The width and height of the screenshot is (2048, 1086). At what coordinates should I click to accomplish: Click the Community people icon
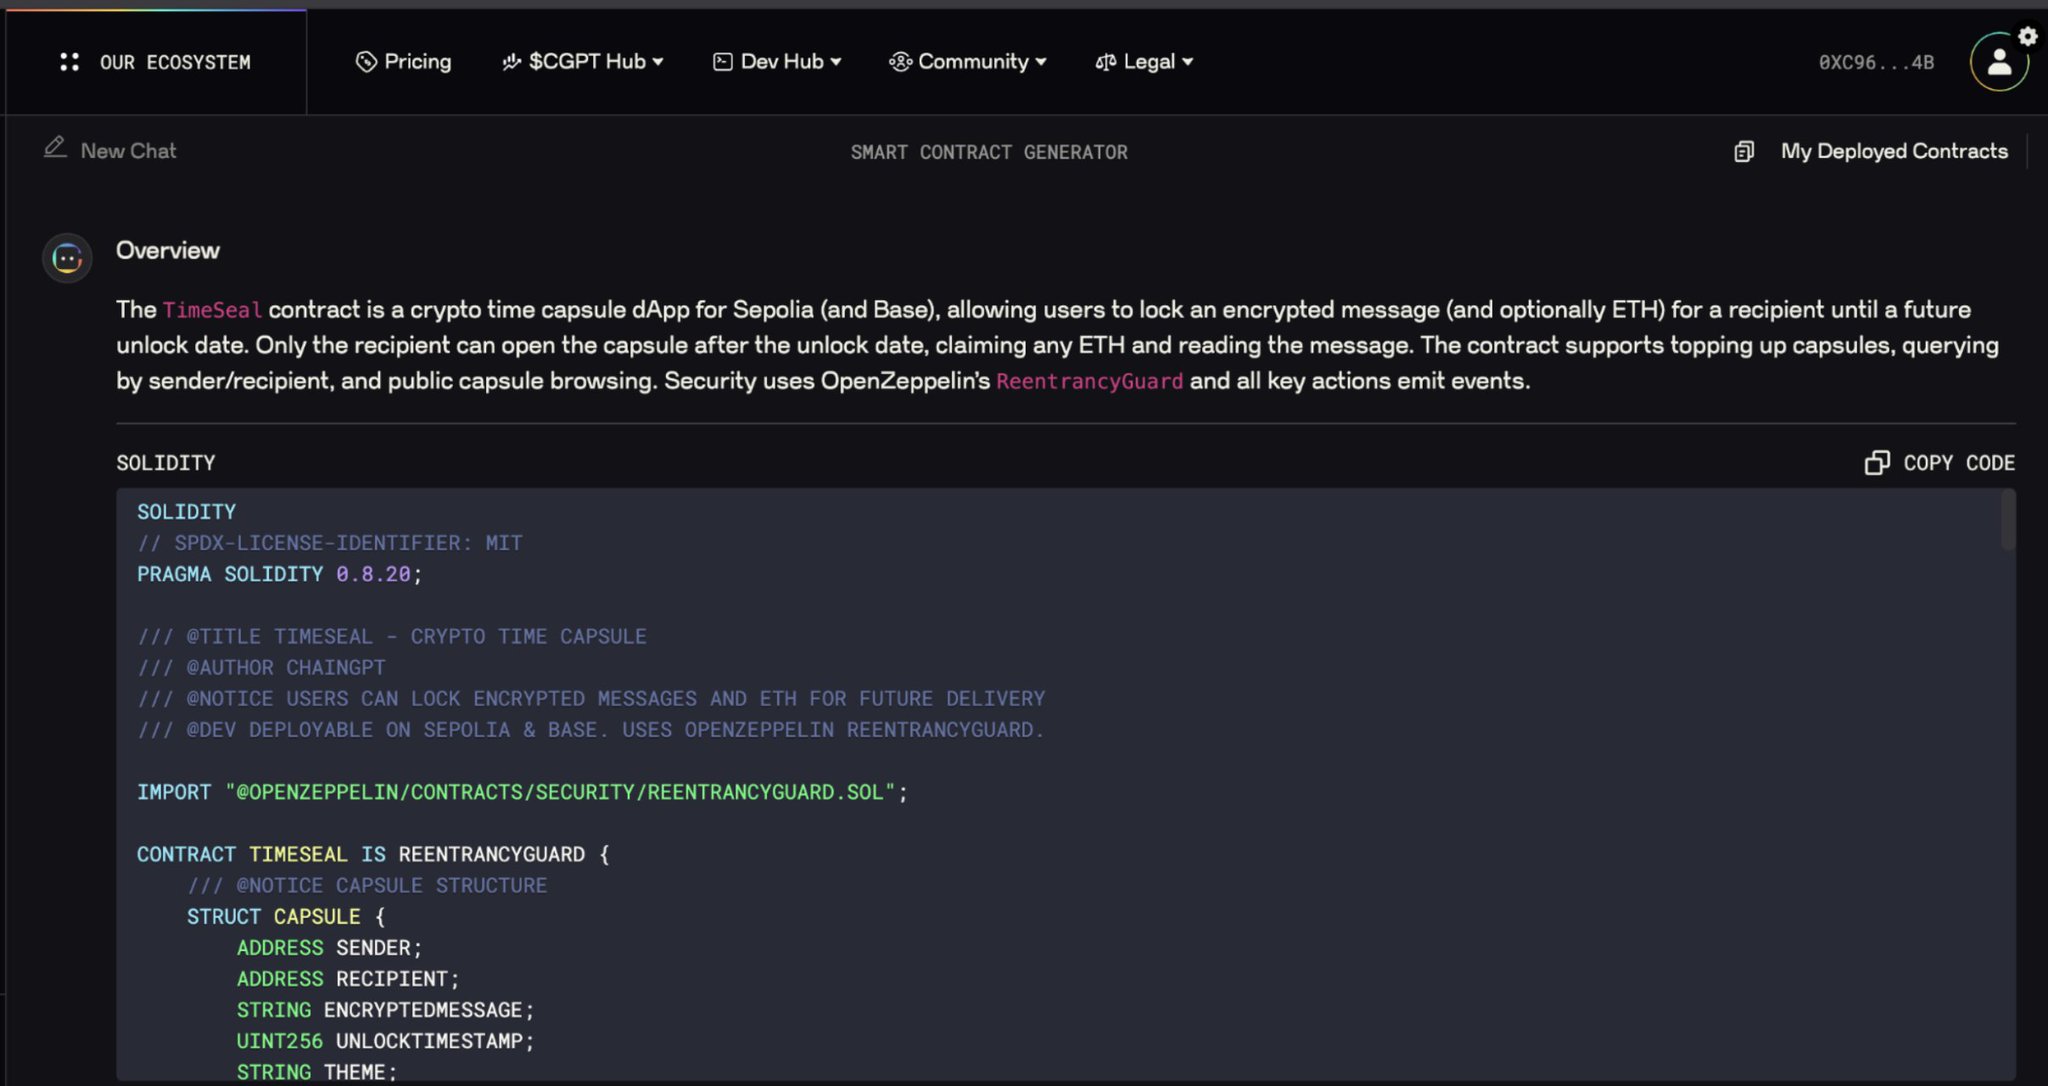click(900, 62)
